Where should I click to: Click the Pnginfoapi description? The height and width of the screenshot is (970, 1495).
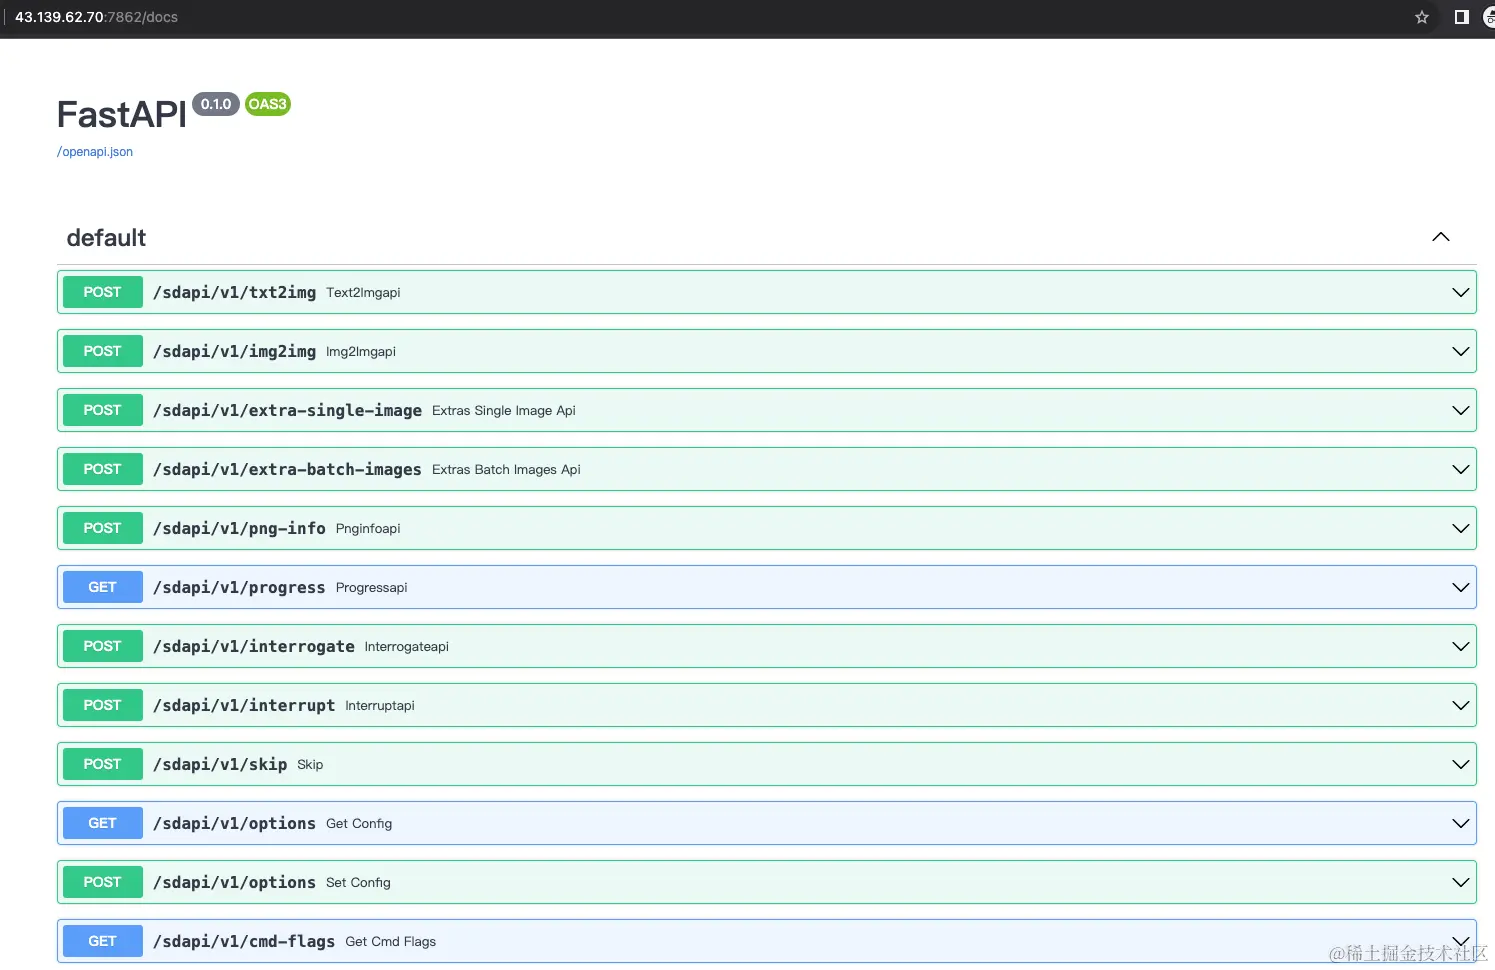point(368,529)
